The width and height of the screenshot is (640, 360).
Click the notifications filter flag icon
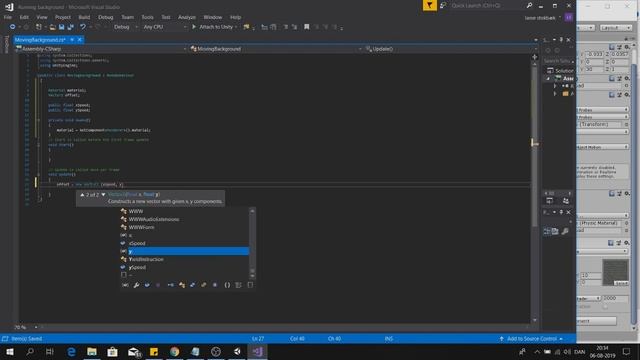coord(429,5)
